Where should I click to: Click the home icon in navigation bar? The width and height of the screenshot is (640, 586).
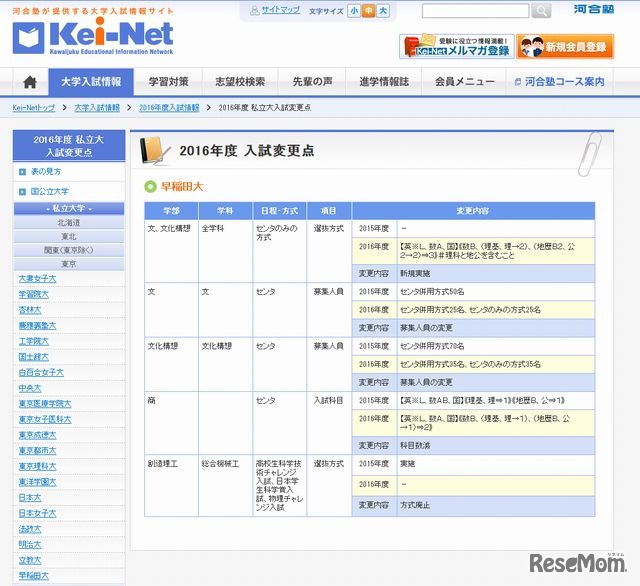(x=30, y=82)
